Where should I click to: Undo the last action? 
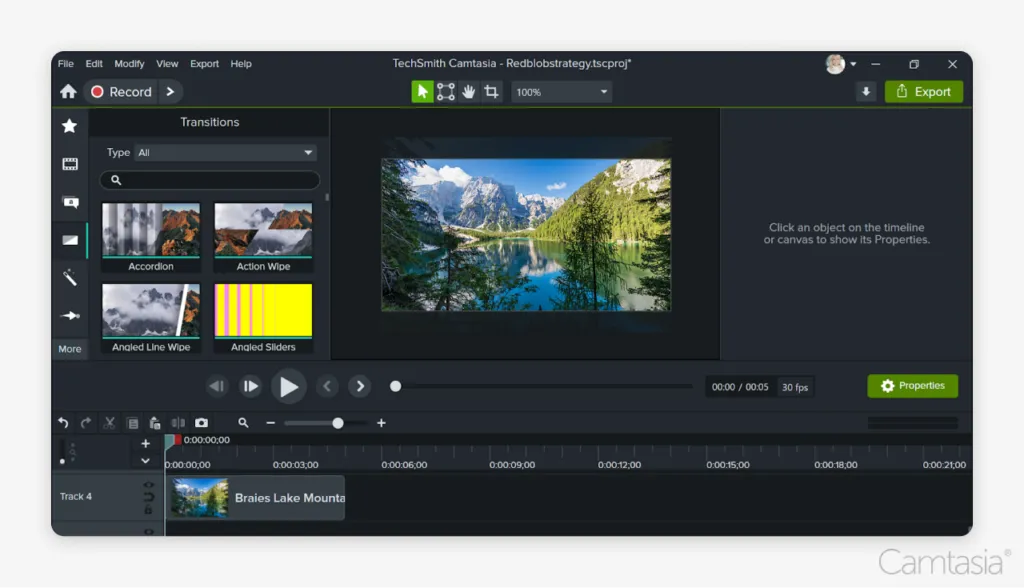pos(63,423)
